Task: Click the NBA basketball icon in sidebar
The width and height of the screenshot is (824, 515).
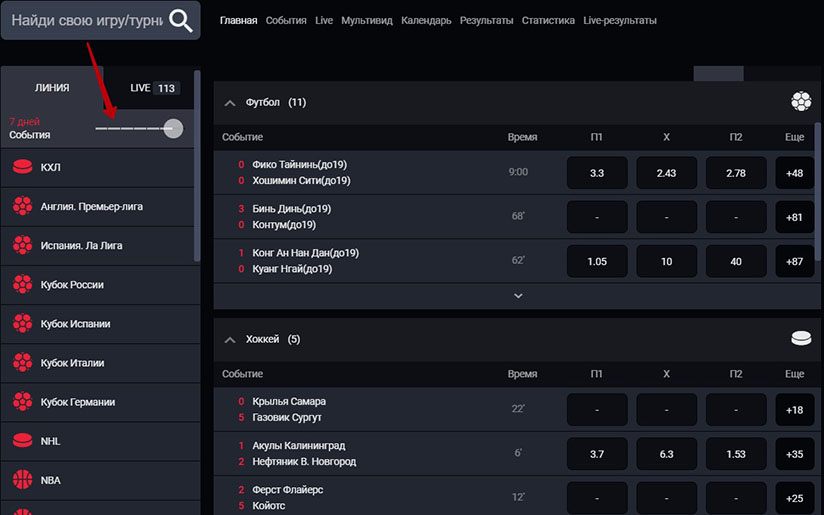Action: coord(22,480)
